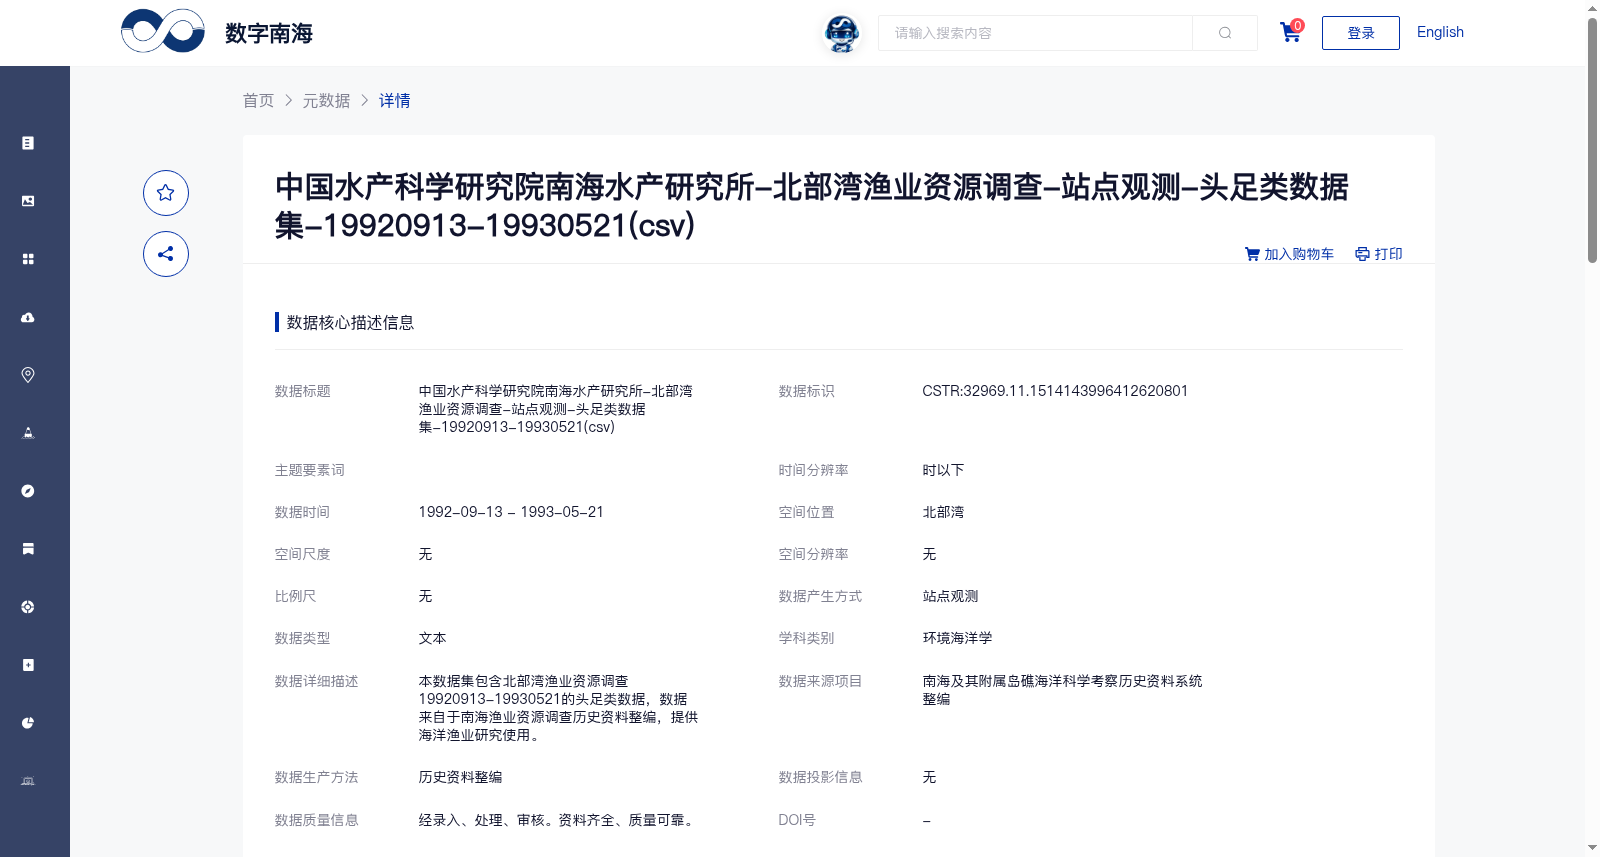Switch language to English
The height and width of the screenshot is (857, 1600).
(x=1440, y=32)
